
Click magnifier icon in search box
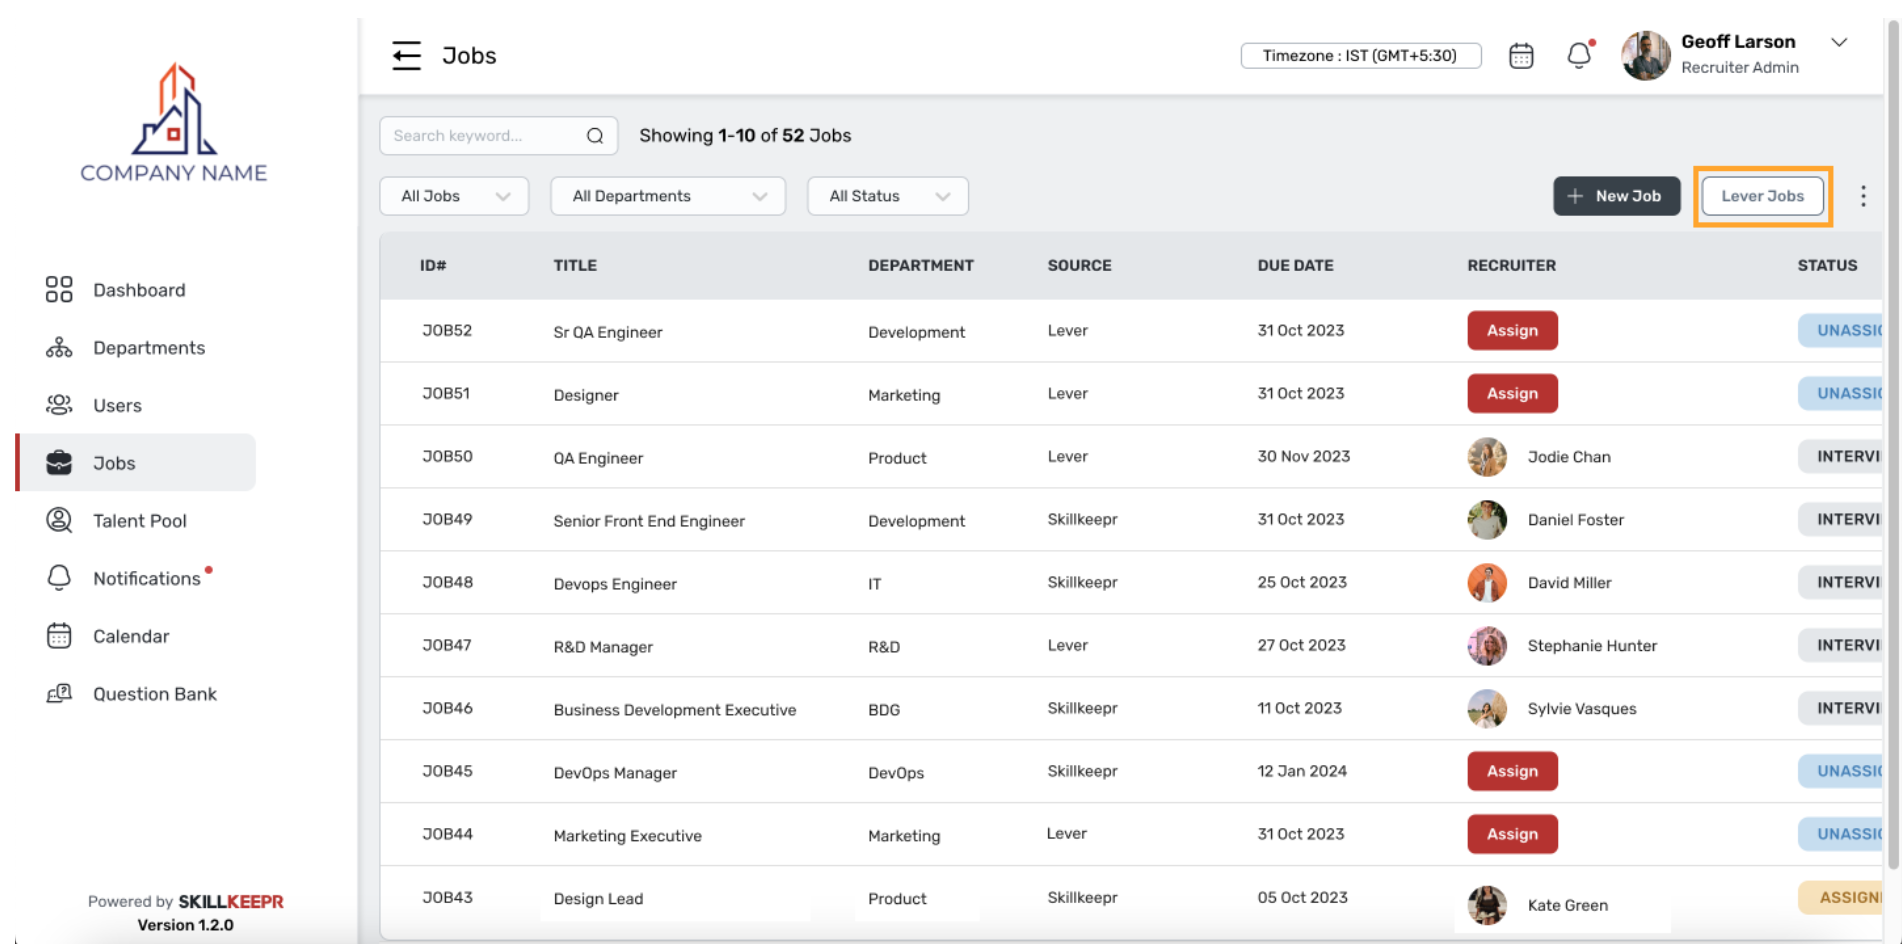point(595,136)
